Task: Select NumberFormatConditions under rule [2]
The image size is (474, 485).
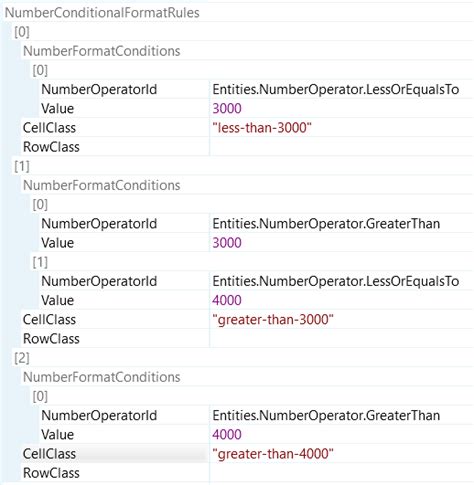Action: pos(102,377)
